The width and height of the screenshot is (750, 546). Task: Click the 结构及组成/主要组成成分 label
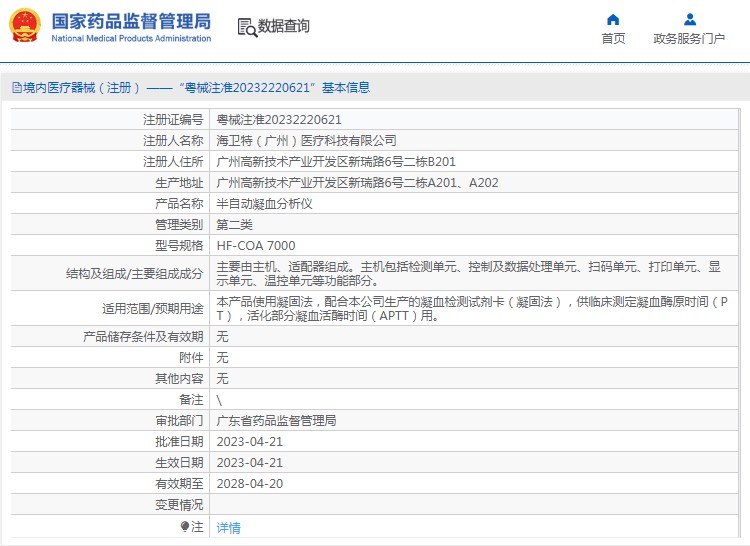(134, 273)
